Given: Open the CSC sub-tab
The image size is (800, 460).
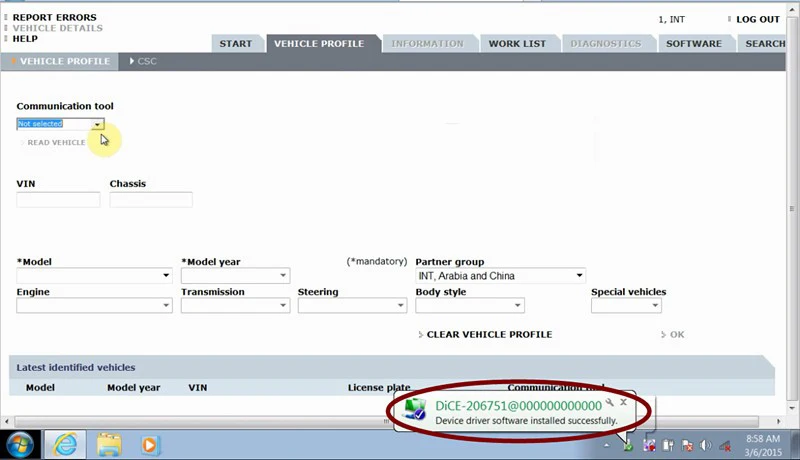Looking at the screenshot, I should coord(143,61).
